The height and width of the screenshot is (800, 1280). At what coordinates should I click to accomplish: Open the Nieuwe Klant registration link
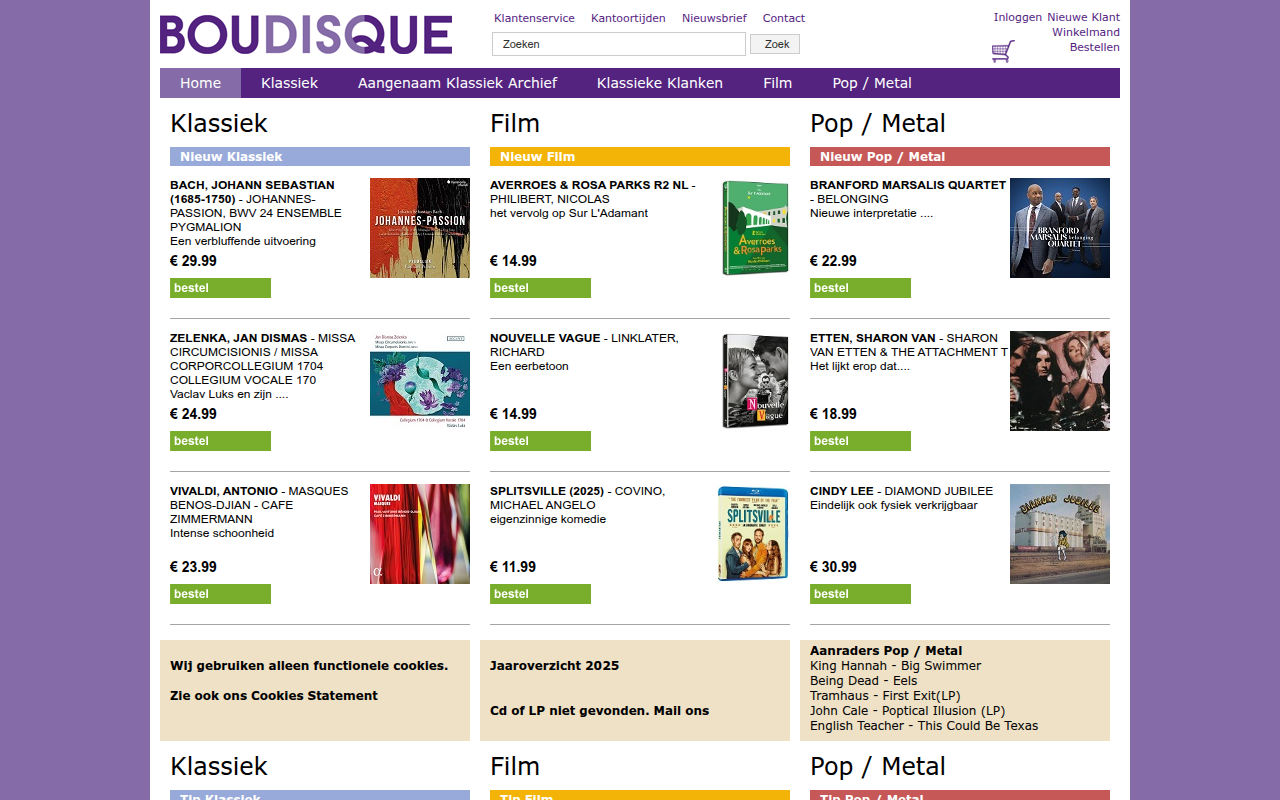coord(1084,17)
